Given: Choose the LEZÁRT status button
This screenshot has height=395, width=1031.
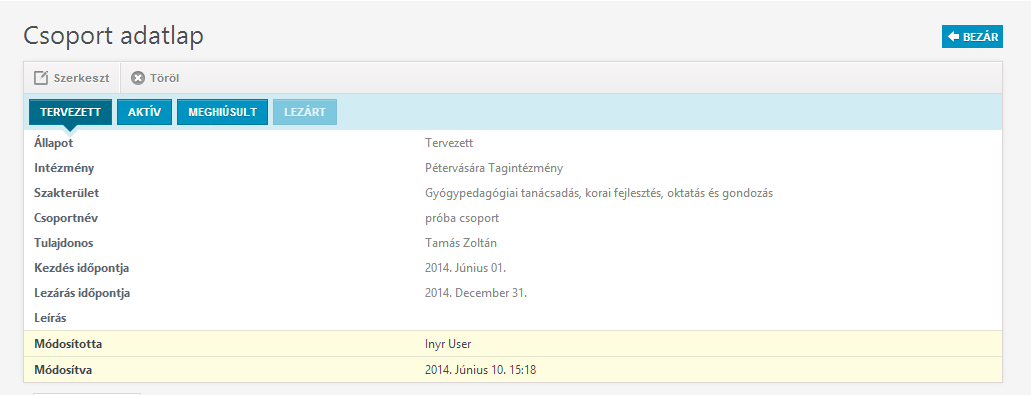Looking at the screenshot, I should 304,112.
